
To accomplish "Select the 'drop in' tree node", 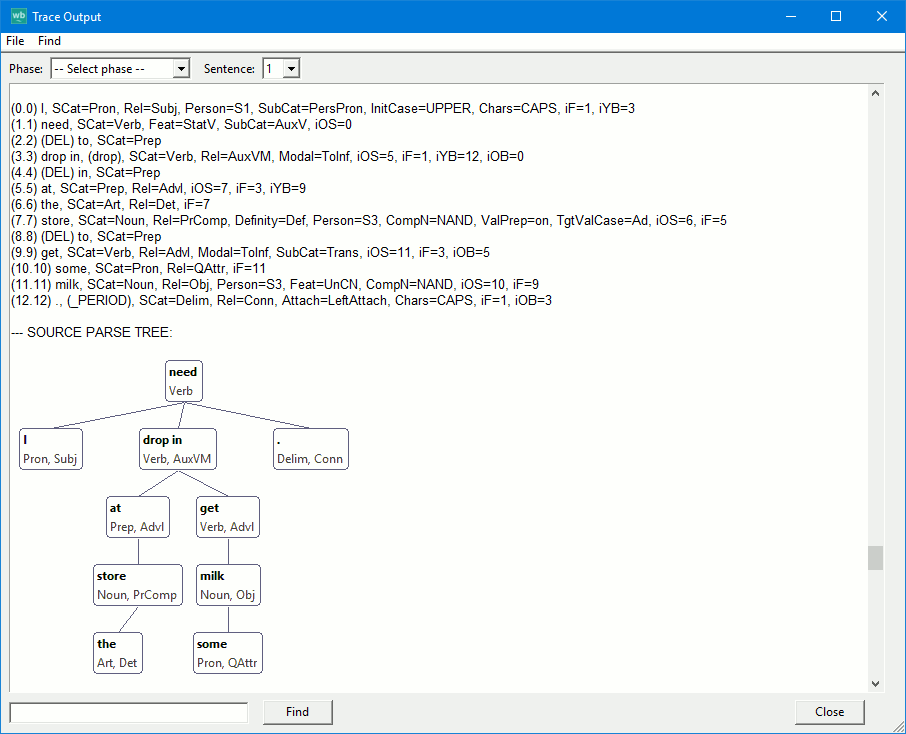I will (x=178, y=449).
